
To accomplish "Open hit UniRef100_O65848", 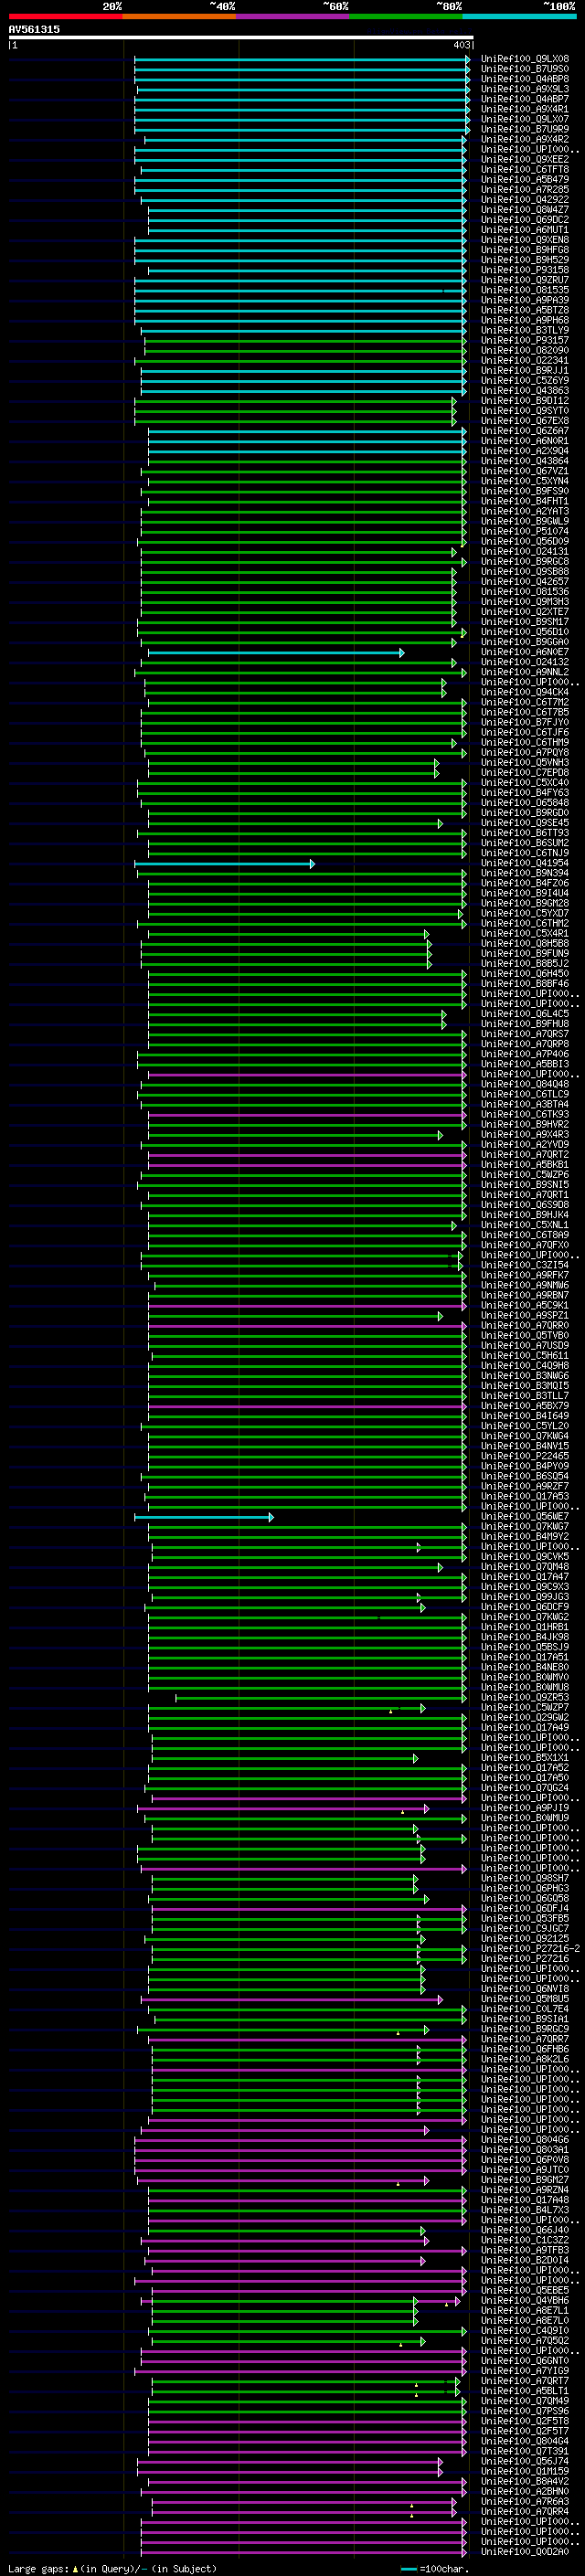I will (525, 802).
